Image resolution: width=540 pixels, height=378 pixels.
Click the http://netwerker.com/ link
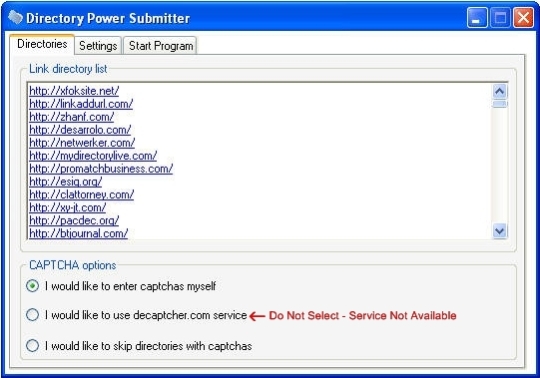(x=82, y=143)
